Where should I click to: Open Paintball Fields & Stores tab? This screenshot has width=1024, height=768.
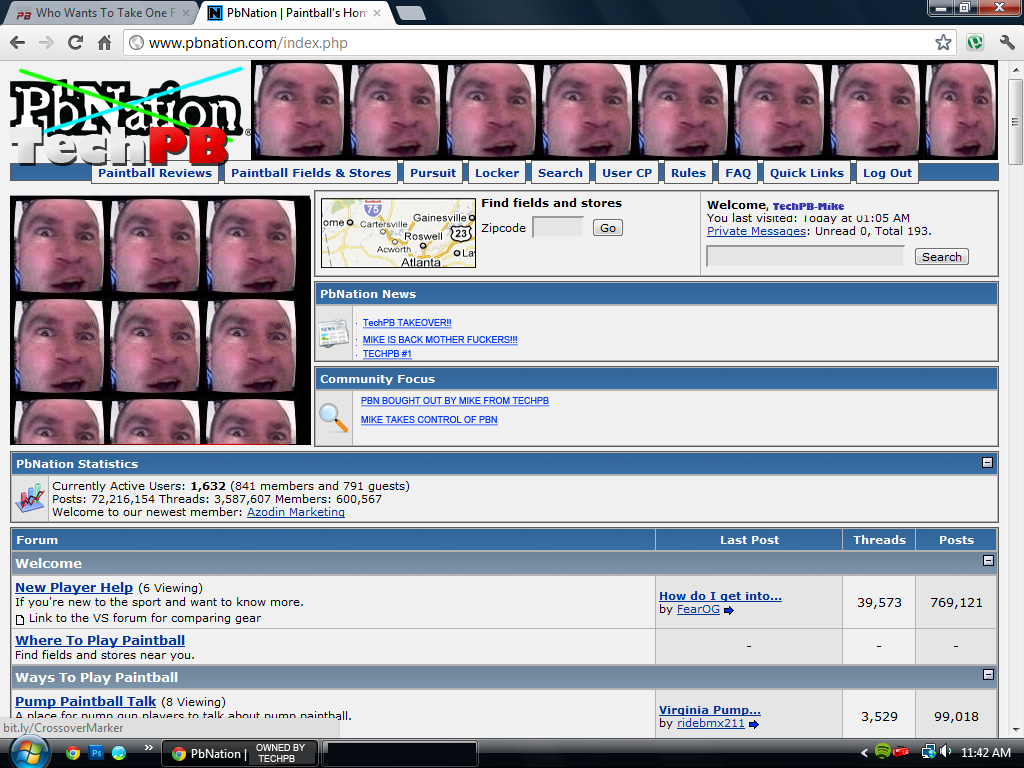(x=311, y=173)
